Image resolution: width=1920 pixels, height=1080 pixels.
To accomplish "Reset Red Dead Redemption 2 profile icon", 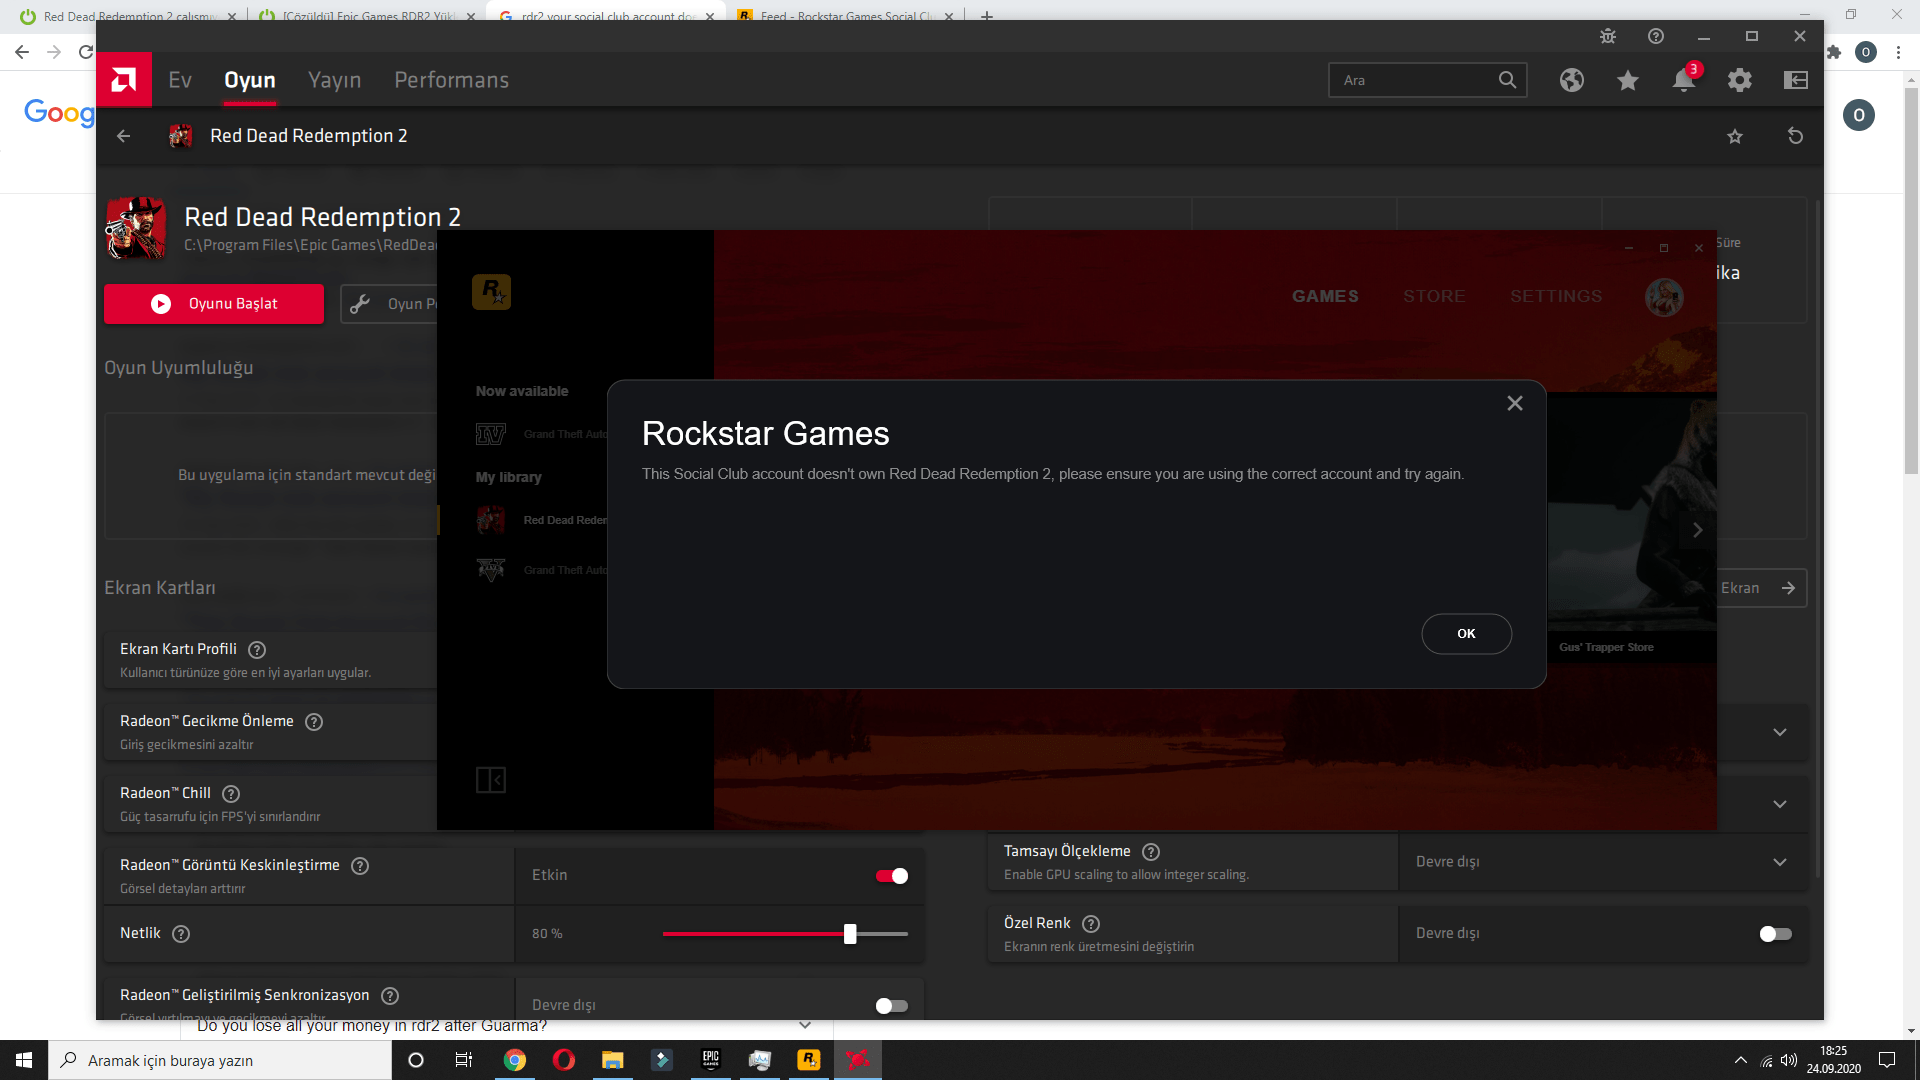I will coord(1795,136).
